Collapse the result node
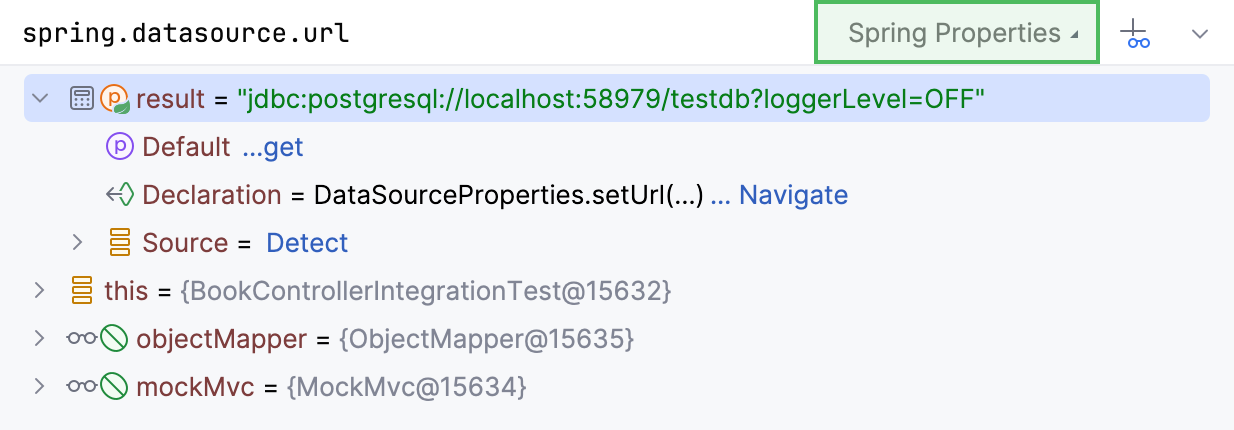Viewport: 1234px width, 430px height. (40, 98)
